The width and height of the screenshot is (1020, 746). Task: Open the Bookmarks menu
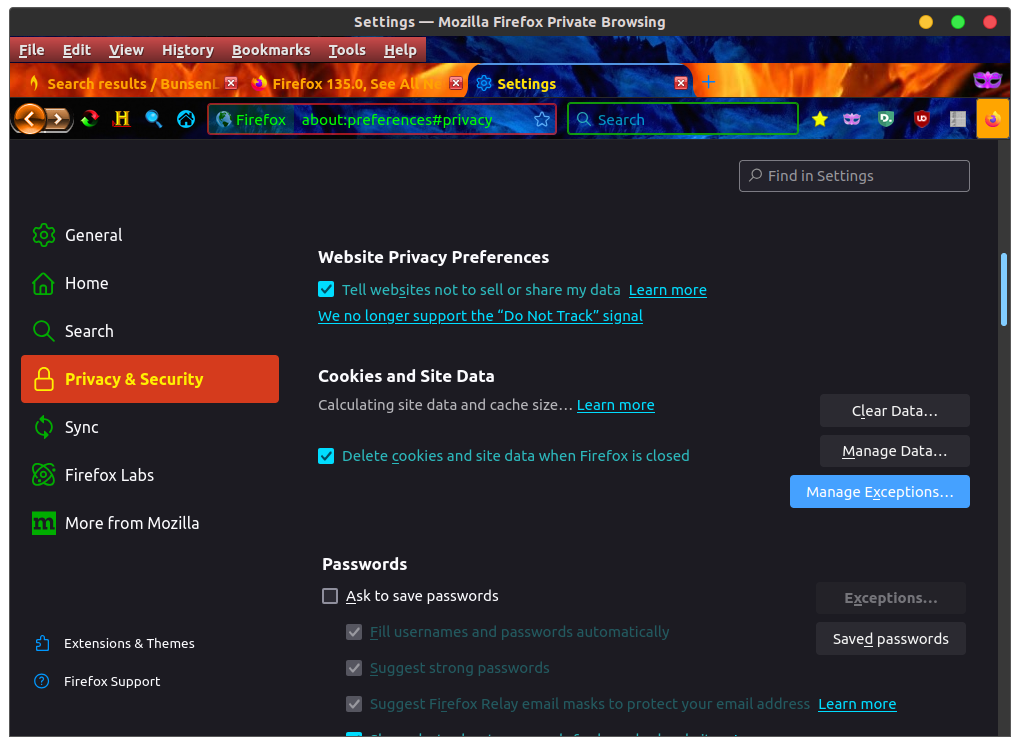click(x=271, y=50)
